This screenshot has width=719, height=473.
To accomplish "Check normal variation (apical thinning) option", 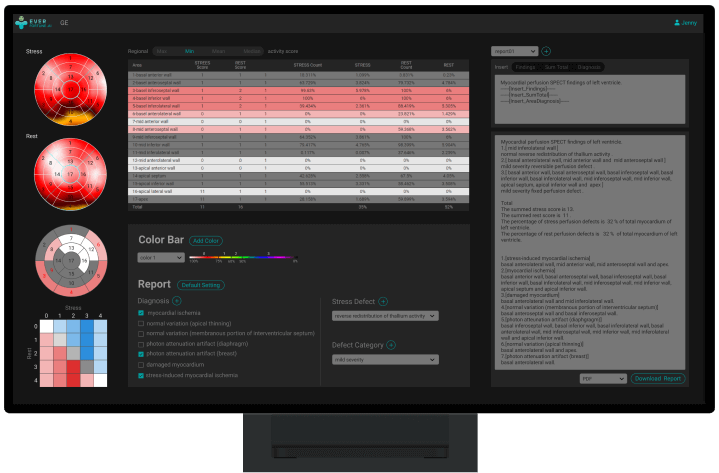I will click(x=141, y=324).
